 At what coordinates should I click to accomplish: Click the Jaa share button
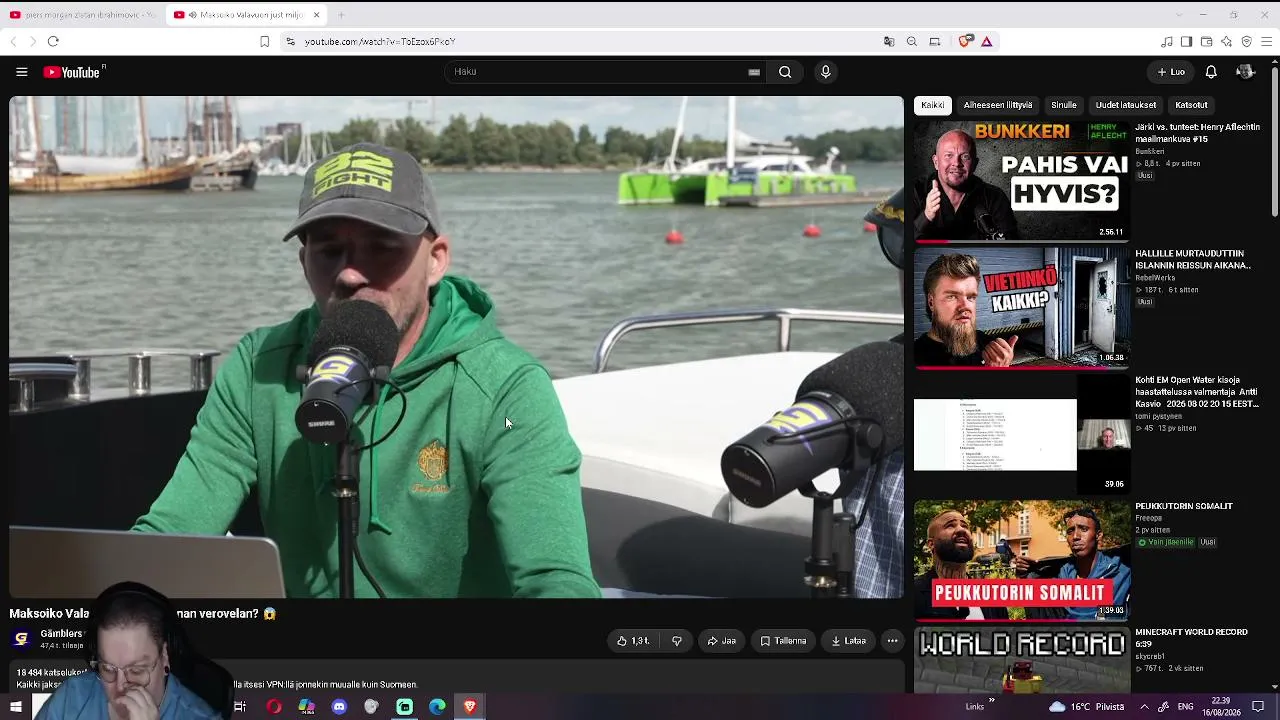[721, 641]
